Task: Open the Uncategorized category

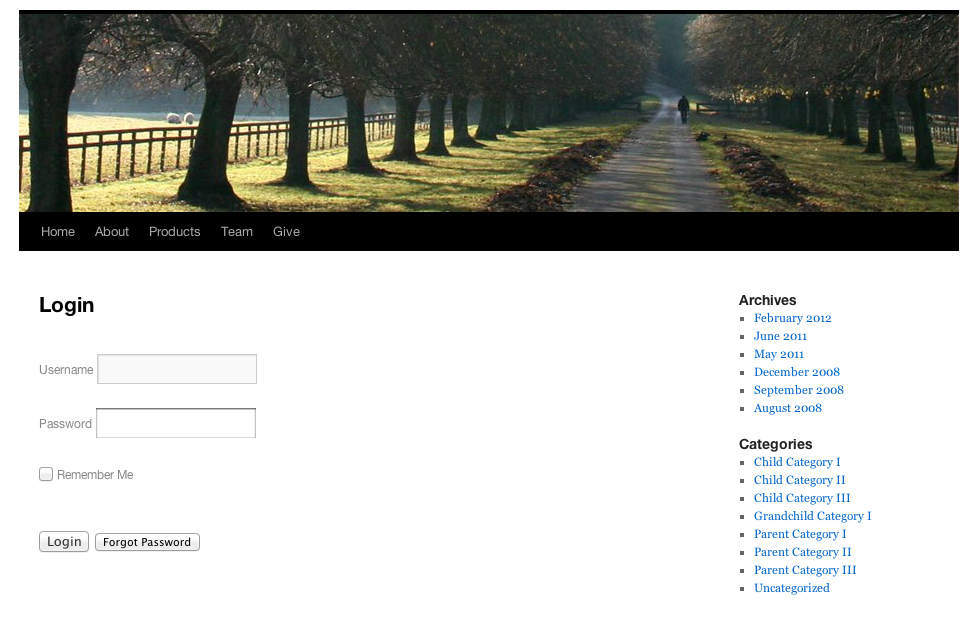Action: (x=791, y=587)
